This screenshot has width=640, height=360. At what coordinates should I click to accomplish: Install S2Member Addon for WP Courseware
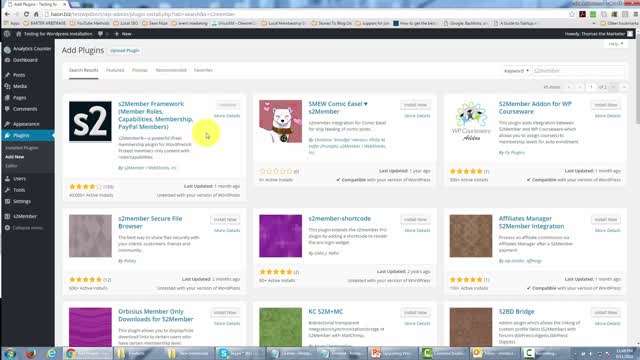point(606,105)
